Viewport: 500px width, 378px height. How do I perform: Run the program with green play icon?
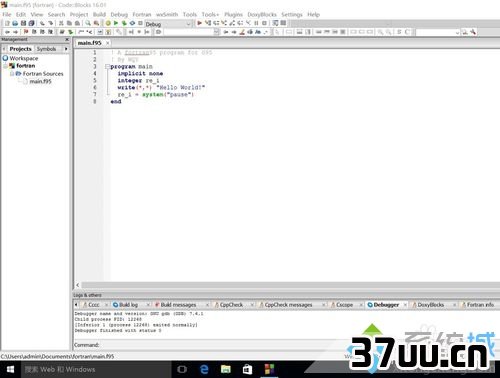click(x=116, y=23)
